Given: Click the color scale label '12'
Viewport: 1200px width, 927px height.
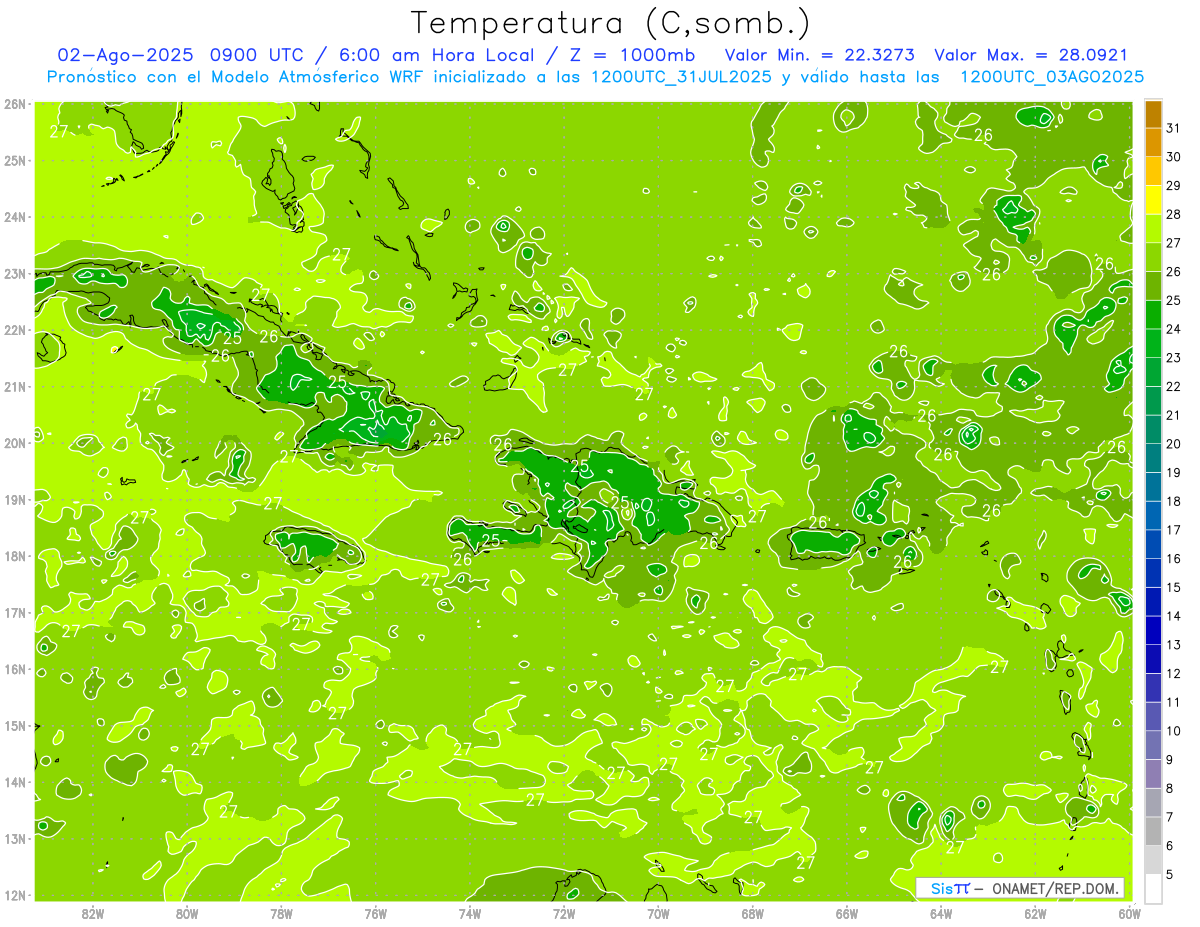Looking at the screenshot, I should tap(1174, 673).
